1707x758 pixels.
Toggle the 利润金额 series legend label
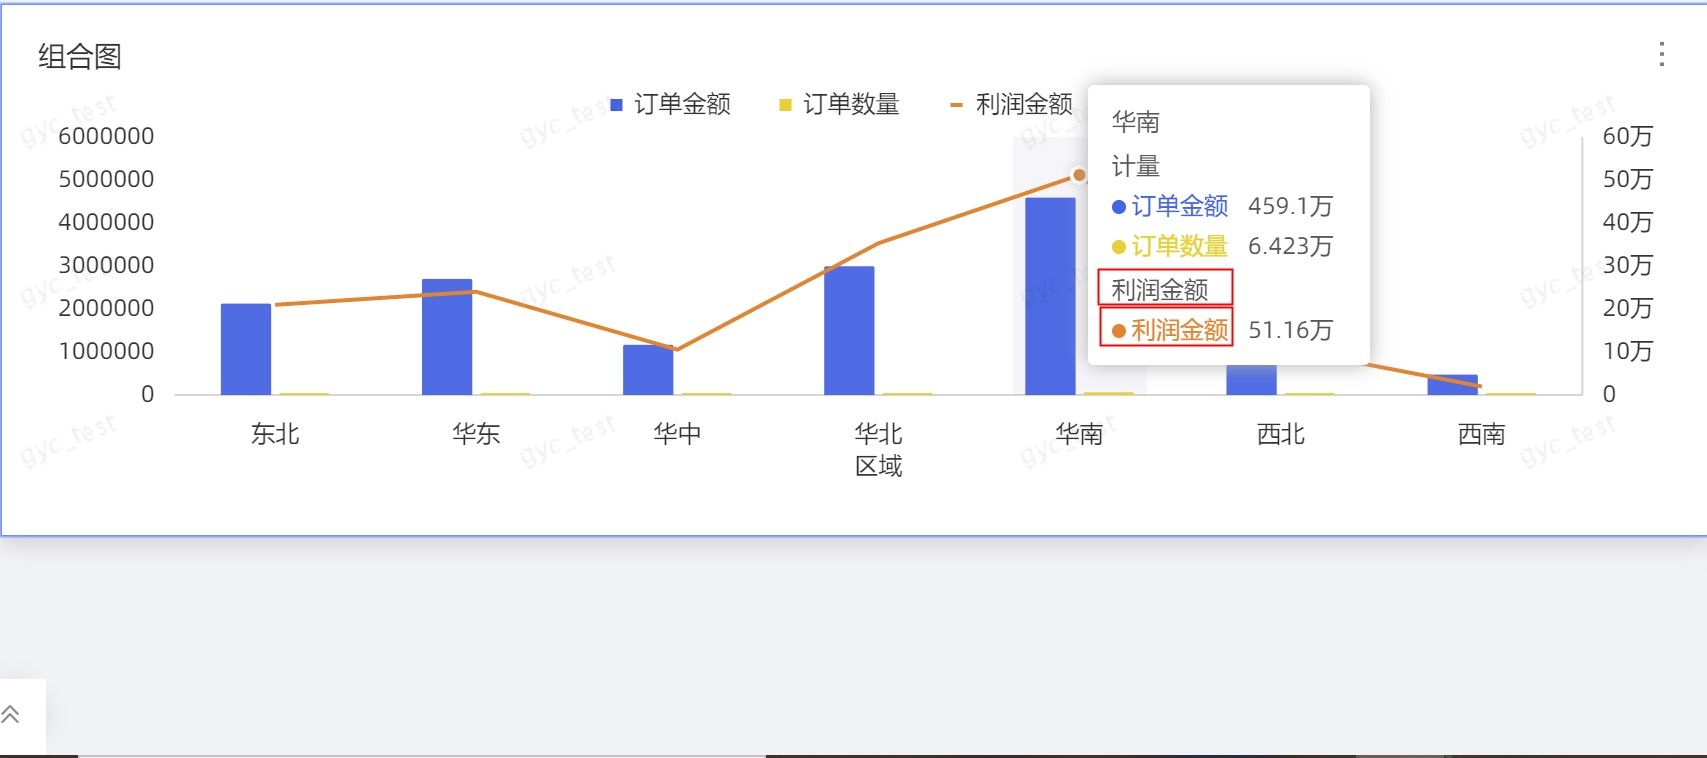coord(1022,104)
